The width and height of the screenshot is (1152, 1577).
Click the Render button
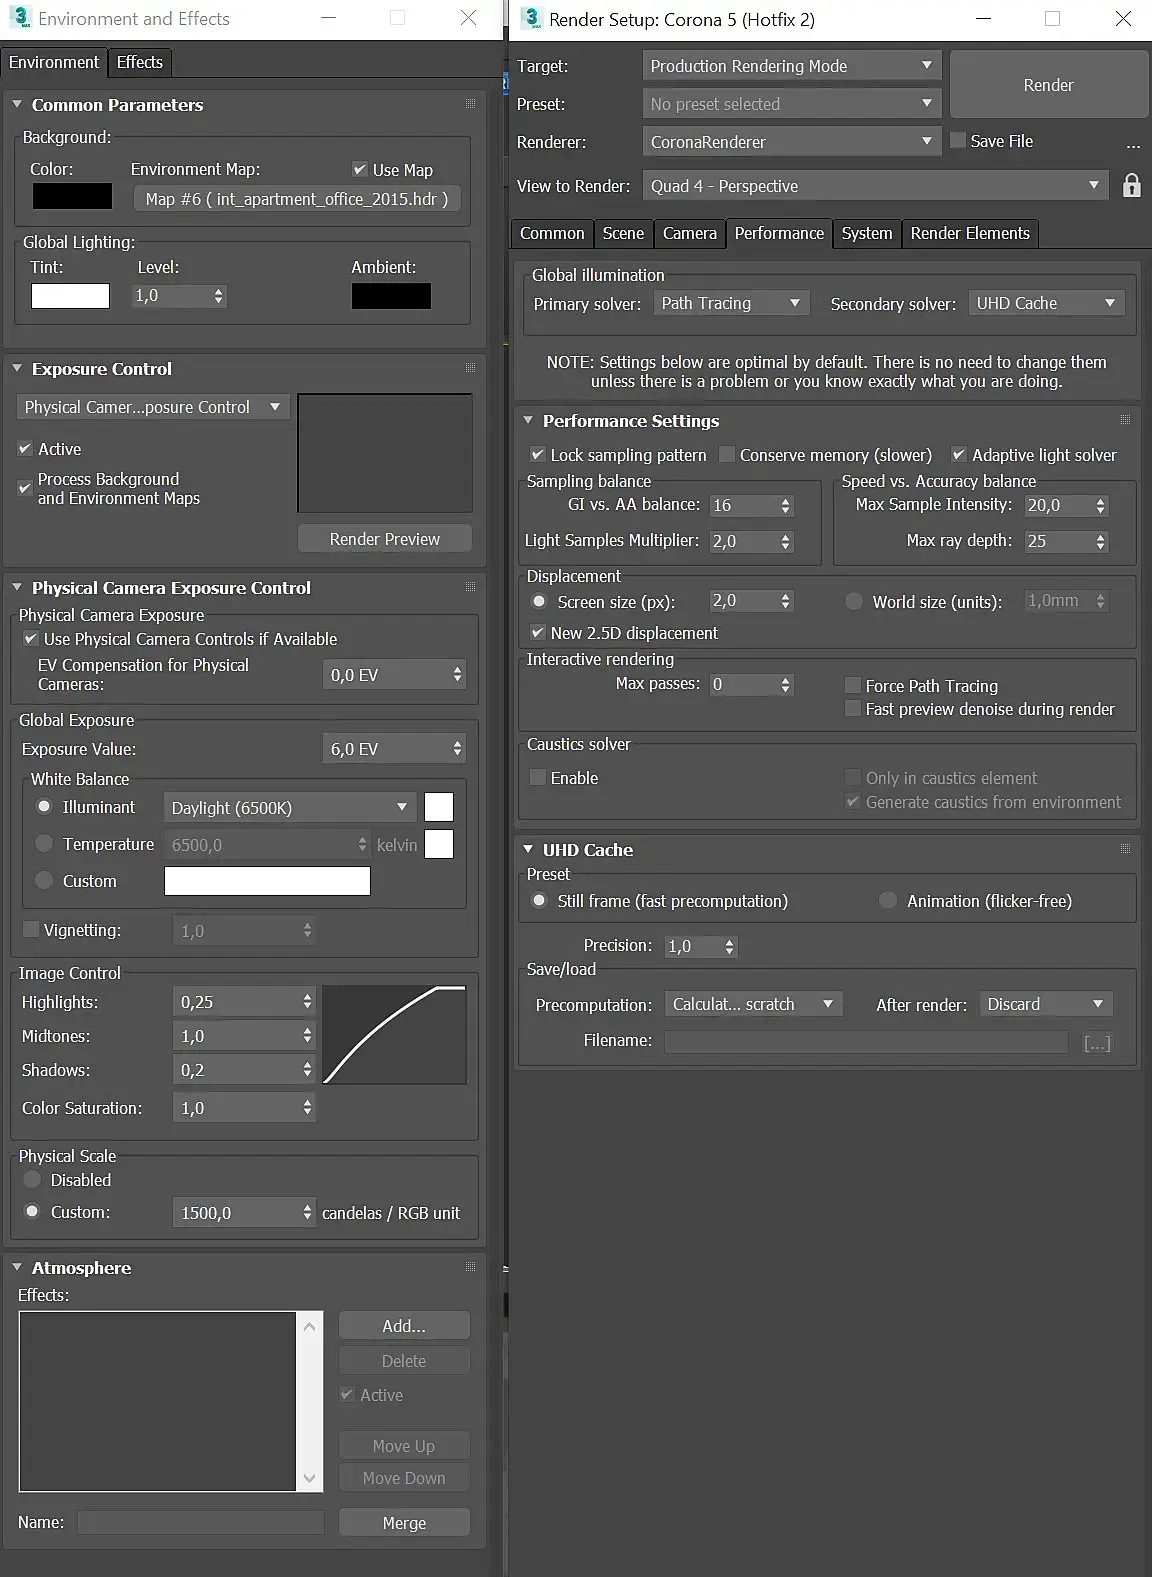(1048, 85)
